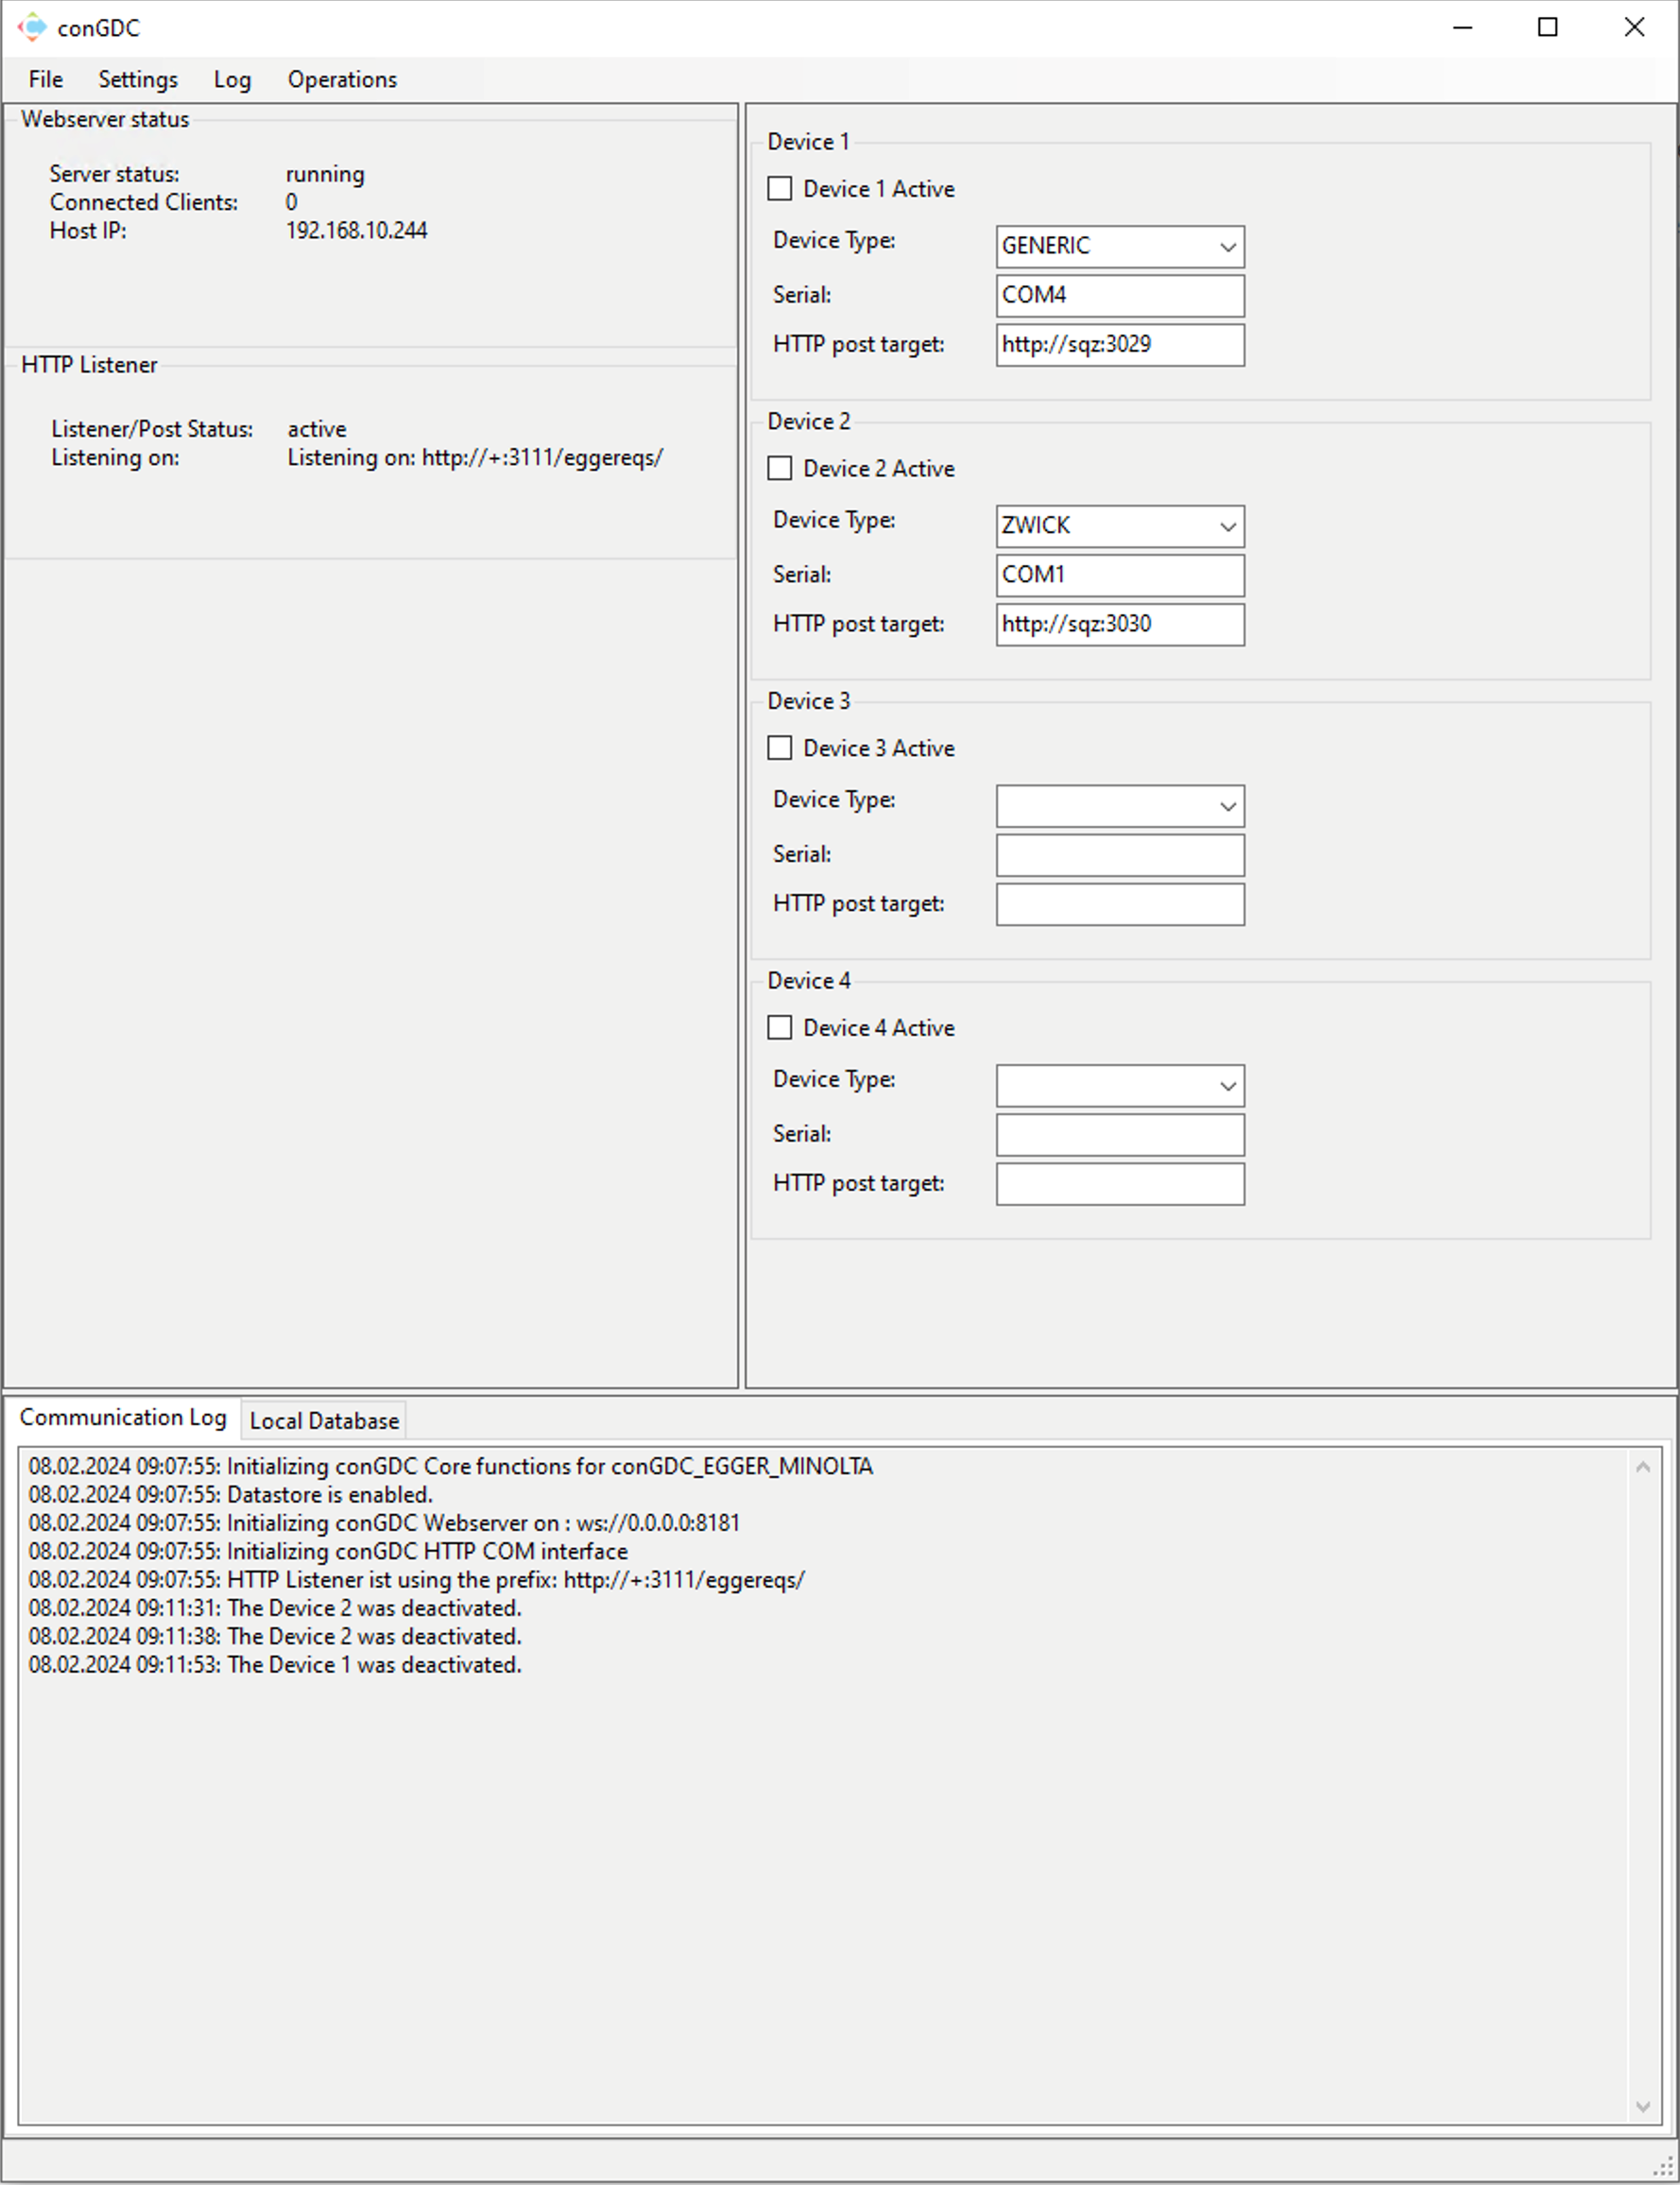Switch to the Local Database tab
This screenshot has height=2185, width=1680.
pos(323,1421)
